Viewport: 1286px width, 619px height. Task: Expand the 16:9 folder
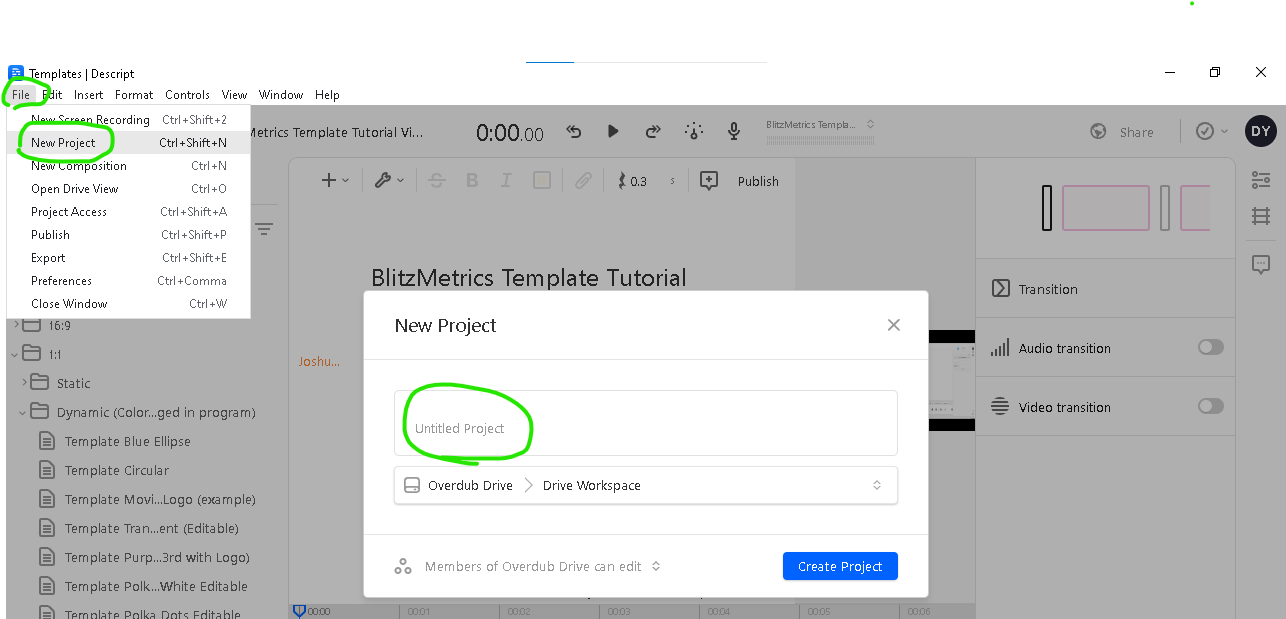click(16, 325)
